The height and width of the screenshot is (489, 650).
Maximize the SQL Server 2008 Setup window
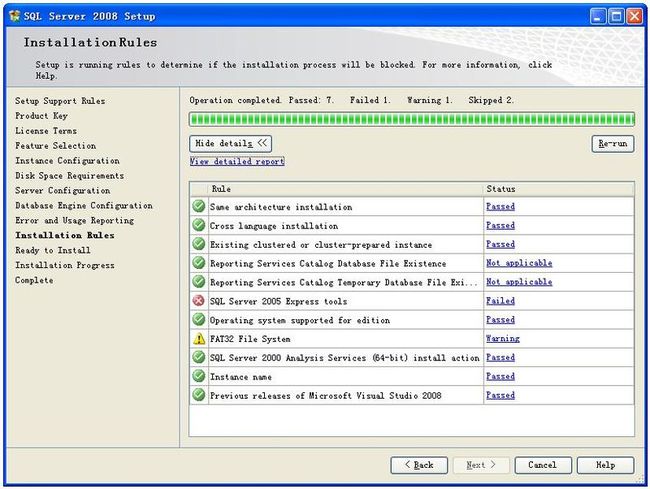pos(616,17)
